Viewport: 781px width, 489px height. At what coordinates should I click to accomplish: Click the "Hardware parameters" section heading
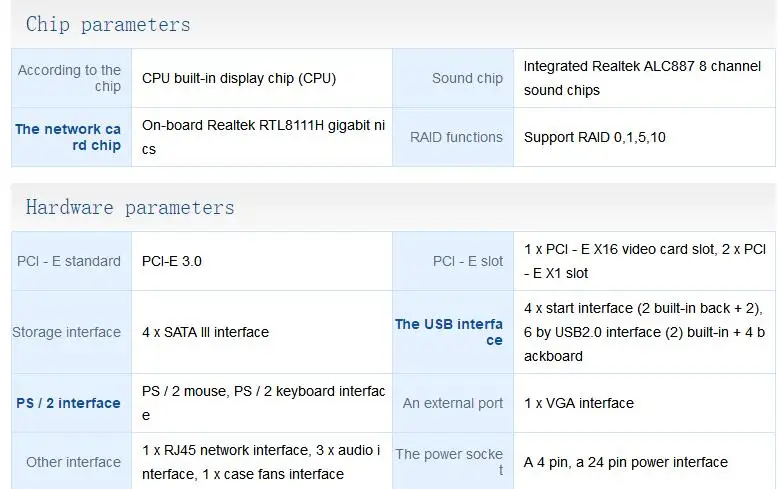pyautogui.click(x=130, y=208)
